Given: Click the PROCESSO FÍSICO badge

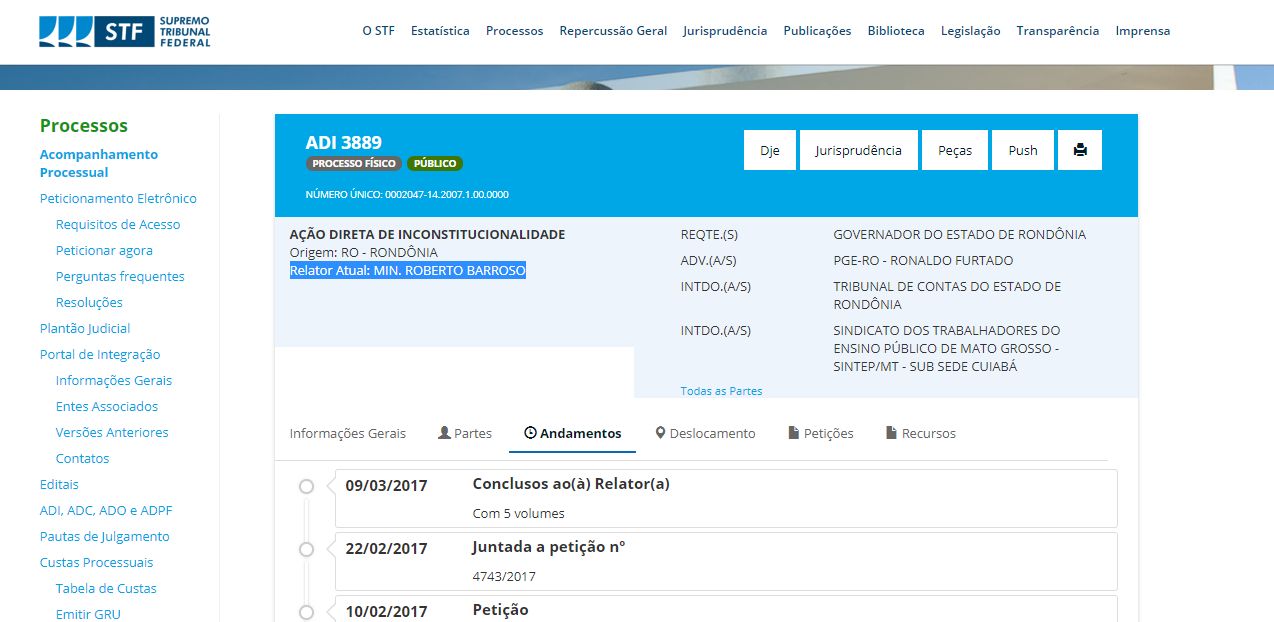Looking at the screenshot, I should click(x=354, y=163).
